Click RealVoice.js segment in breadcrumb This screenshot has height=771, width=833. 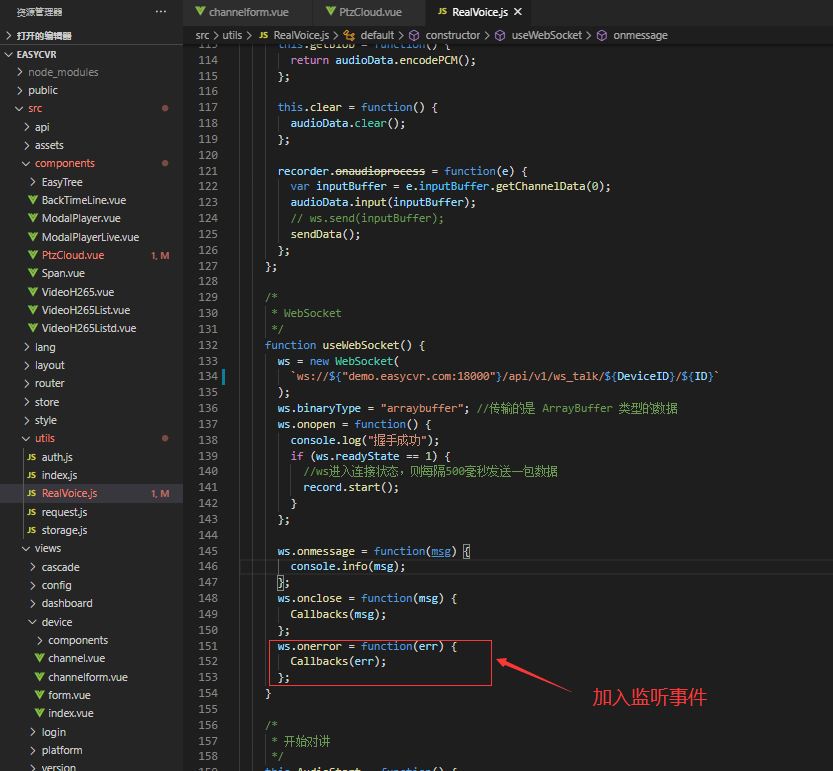[x=301, y=35]
